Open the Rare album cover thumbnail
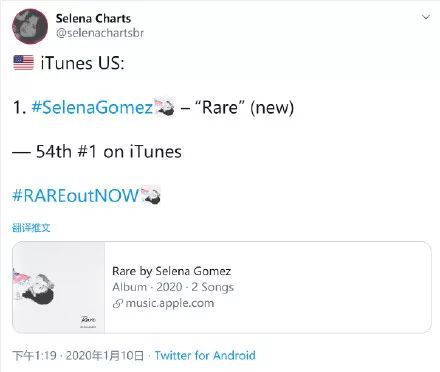The width and height of the screenshot is (440, 372). pos(59,287)
